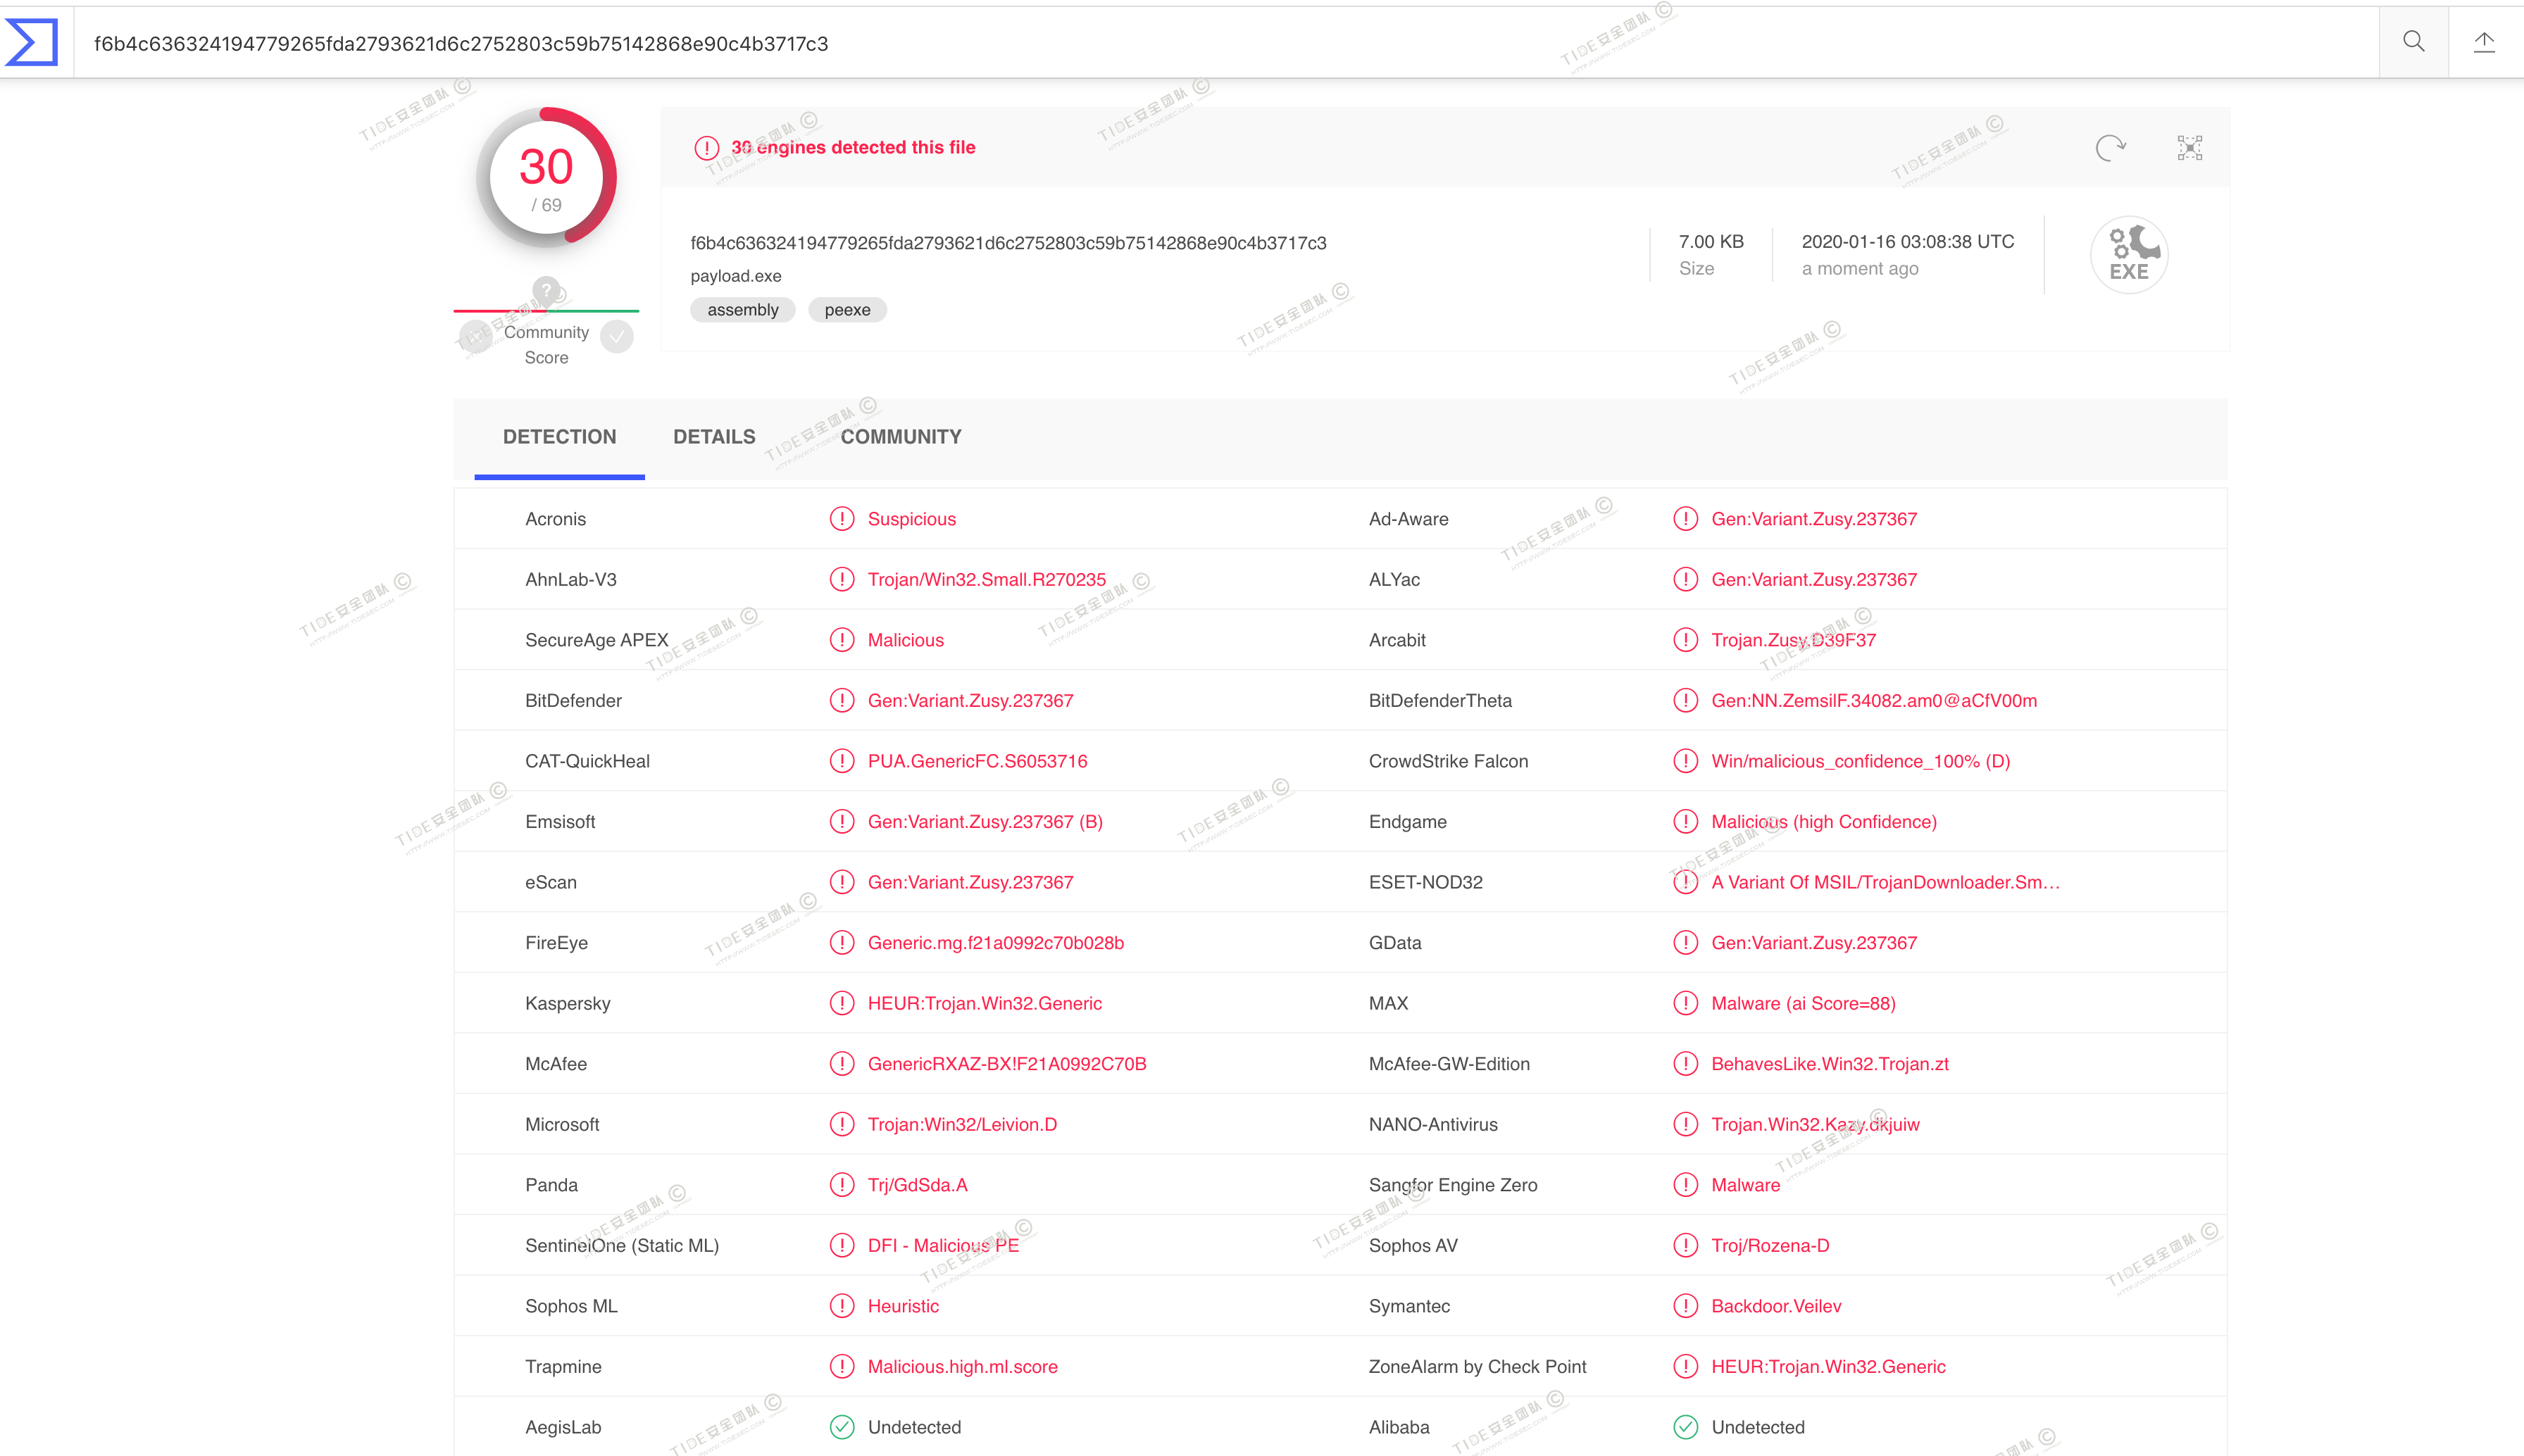Click the assembly tag
Screen dimensions: 2524x1456
click(742, 310)
